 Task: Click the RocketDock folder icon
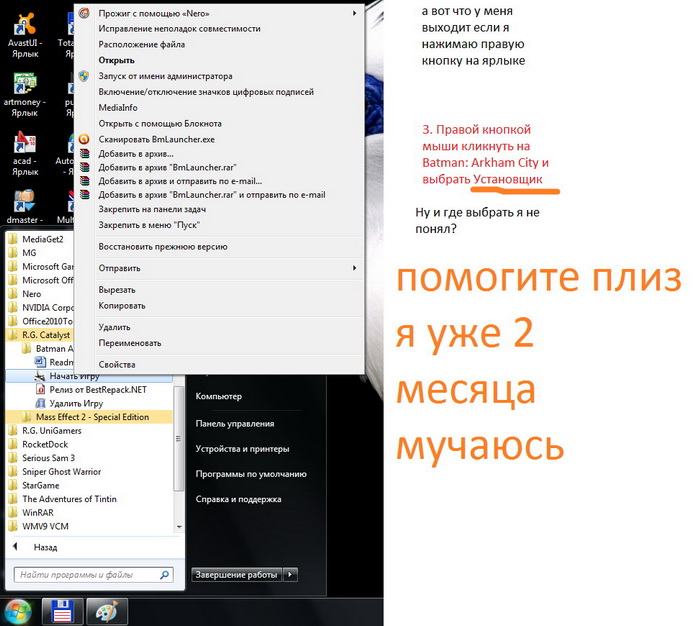click(x=13, y=444)
